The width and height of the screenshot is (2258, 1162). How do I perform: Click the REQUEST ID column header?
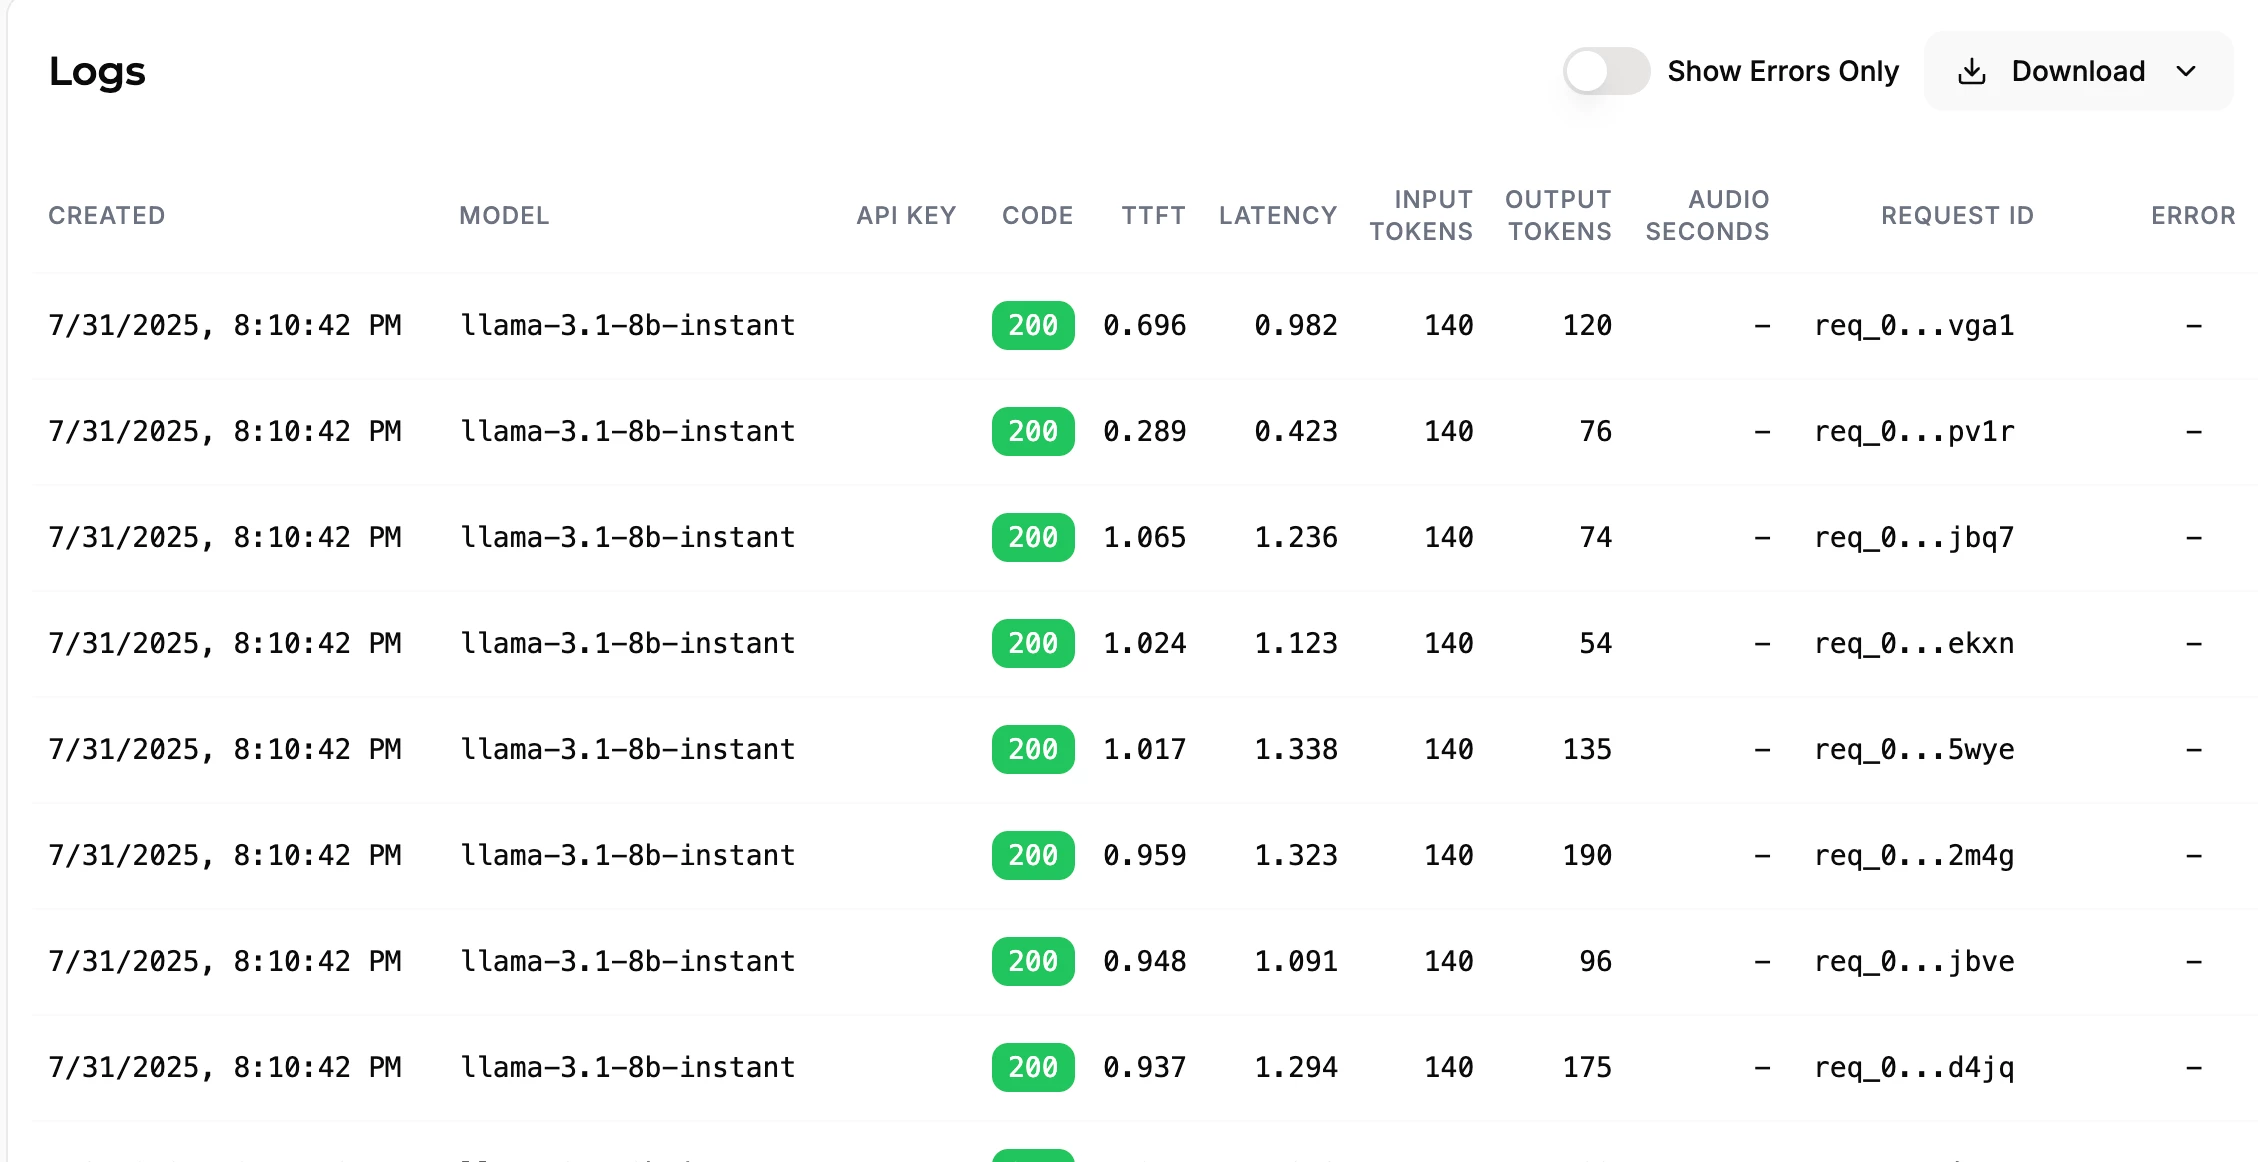(x=1957, y=215)
